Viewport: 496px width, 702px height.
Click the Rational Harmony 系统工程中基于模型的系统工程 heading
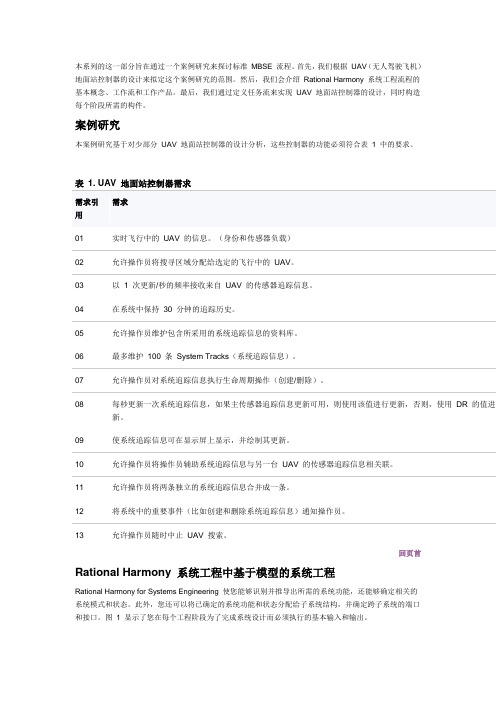205,573
